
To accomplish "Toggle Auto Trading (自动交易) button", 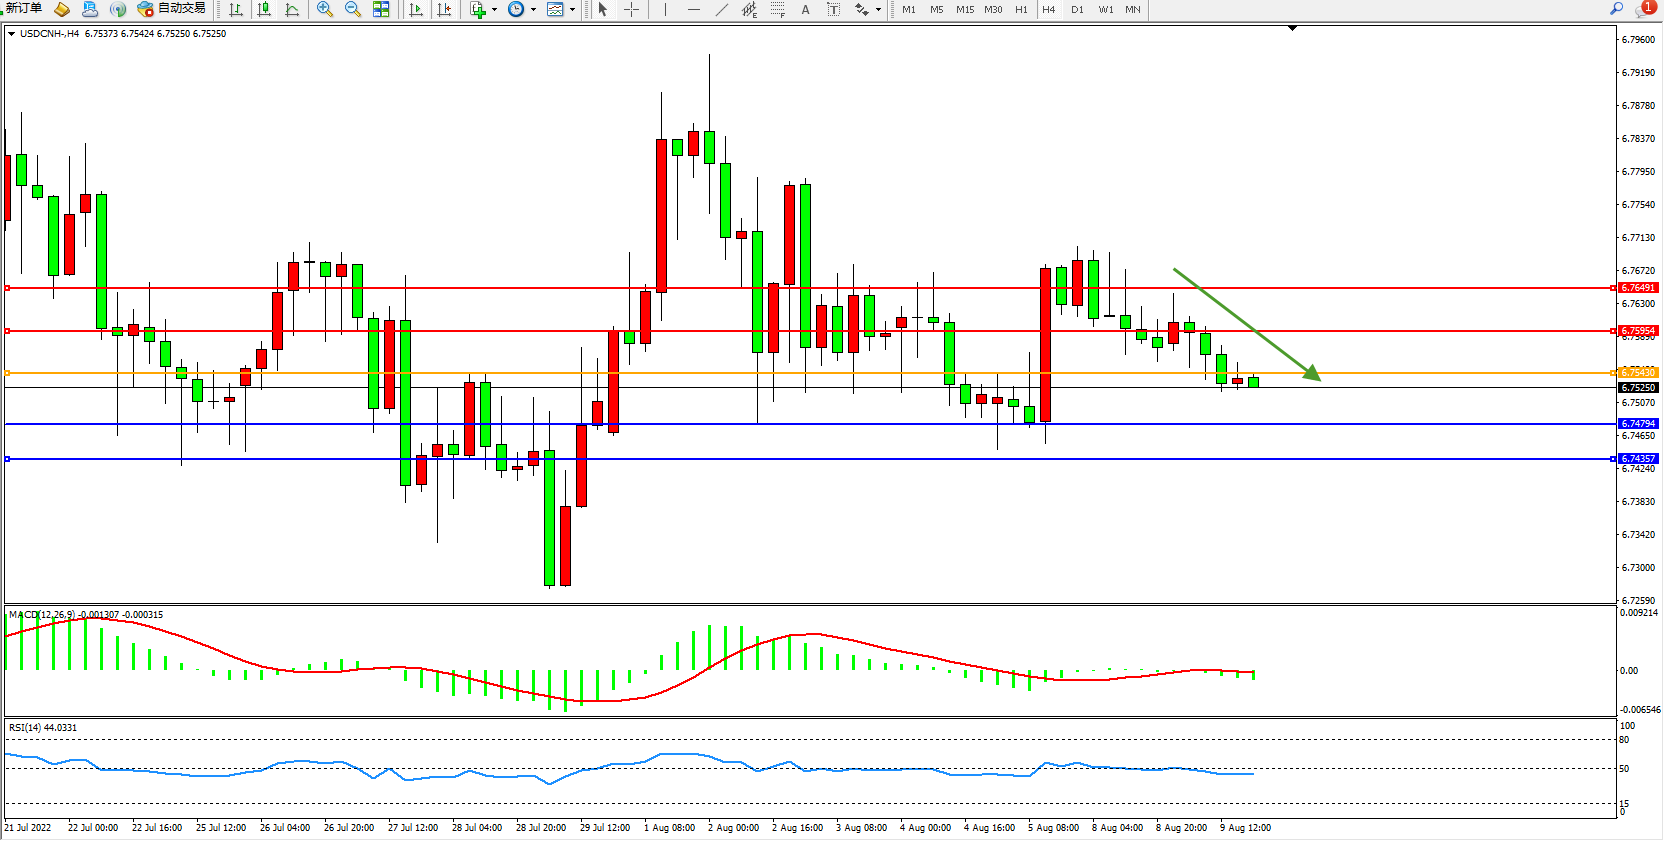I will point(172,9).
